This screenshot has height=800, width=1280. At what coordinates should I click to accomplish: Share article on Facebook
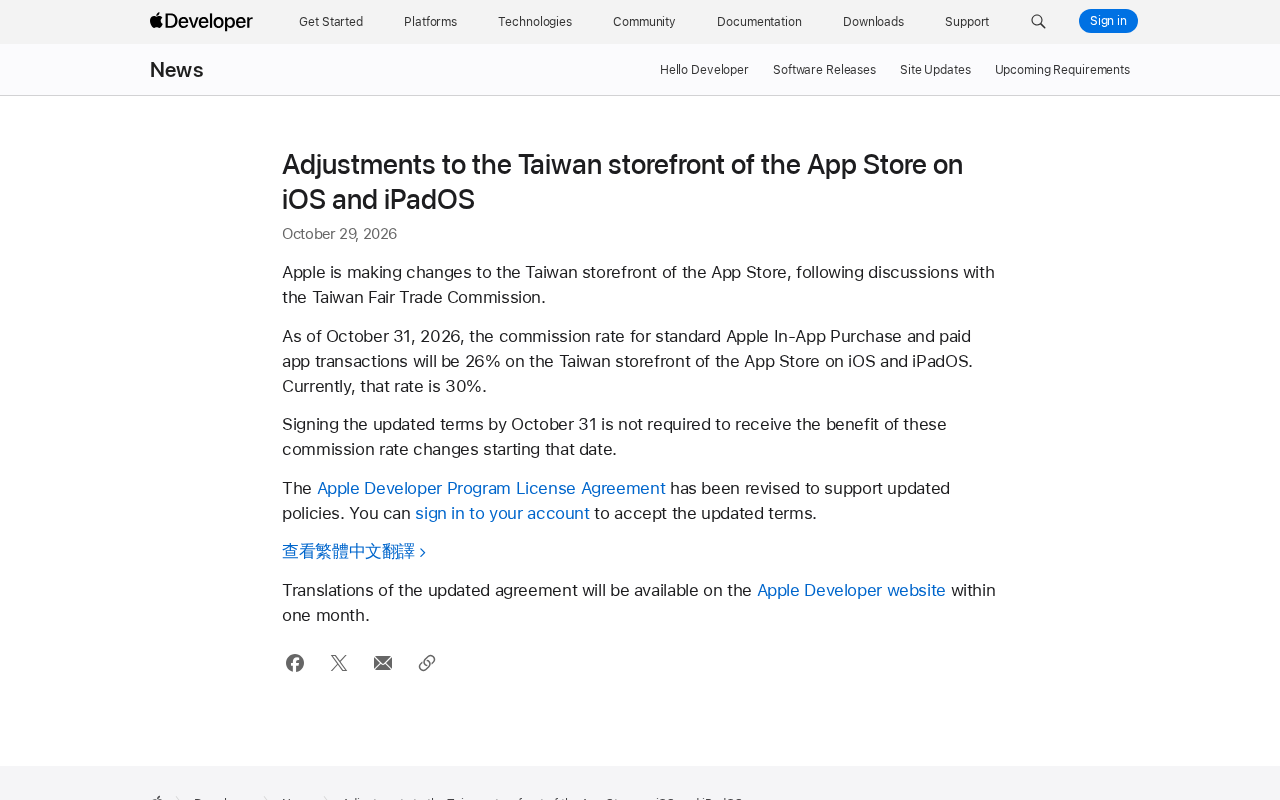295,663
